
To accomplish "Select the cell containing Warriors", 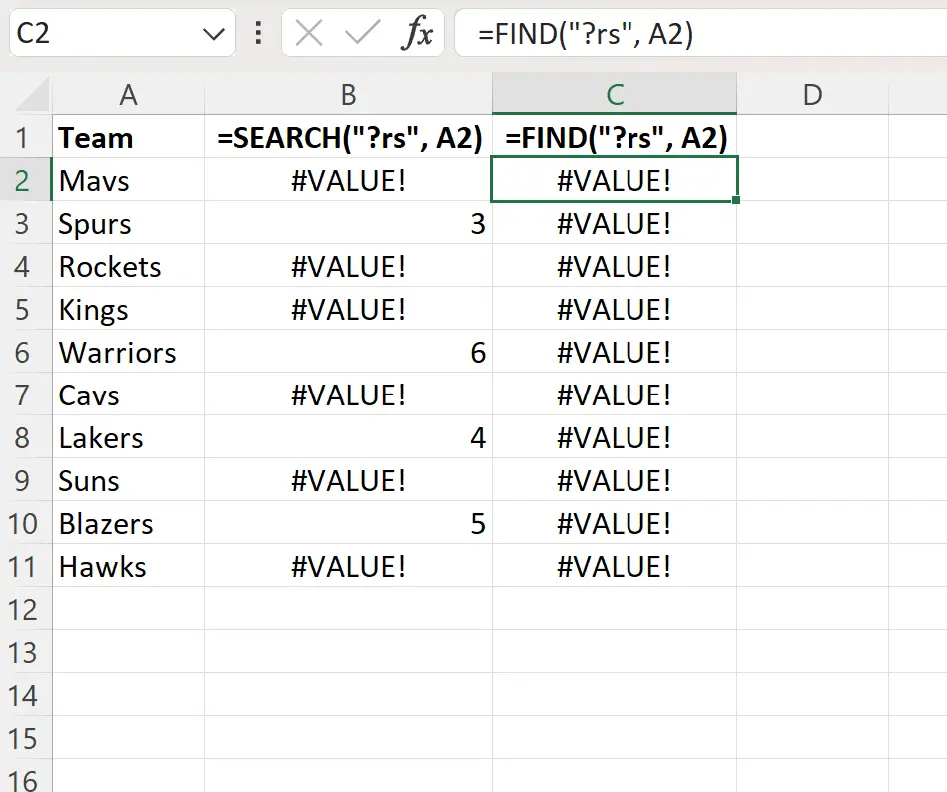I will point(128,353).
